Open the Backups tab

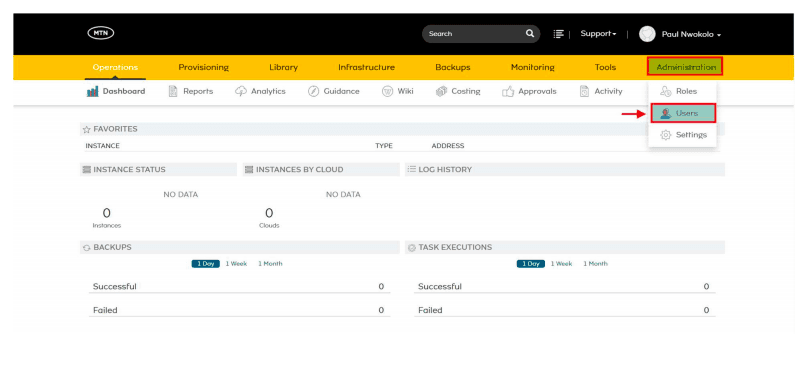[x=453, y=67]
